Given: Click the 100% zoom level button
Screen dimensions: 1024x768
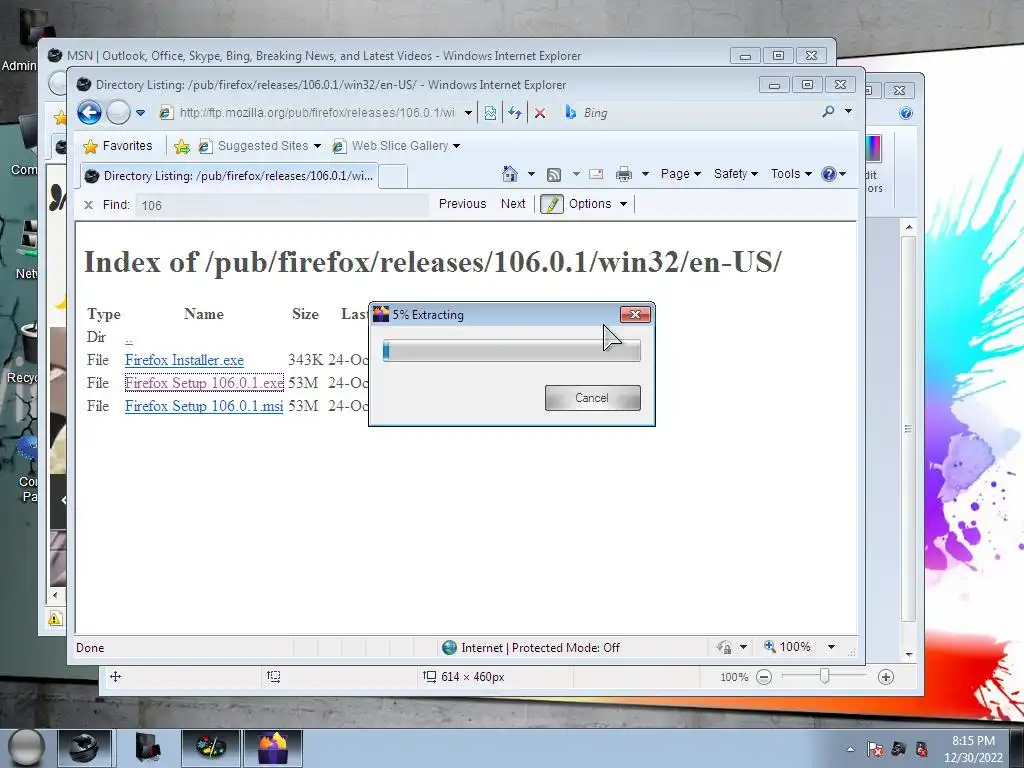Looking at the screenshot, I should coord(788,647).
